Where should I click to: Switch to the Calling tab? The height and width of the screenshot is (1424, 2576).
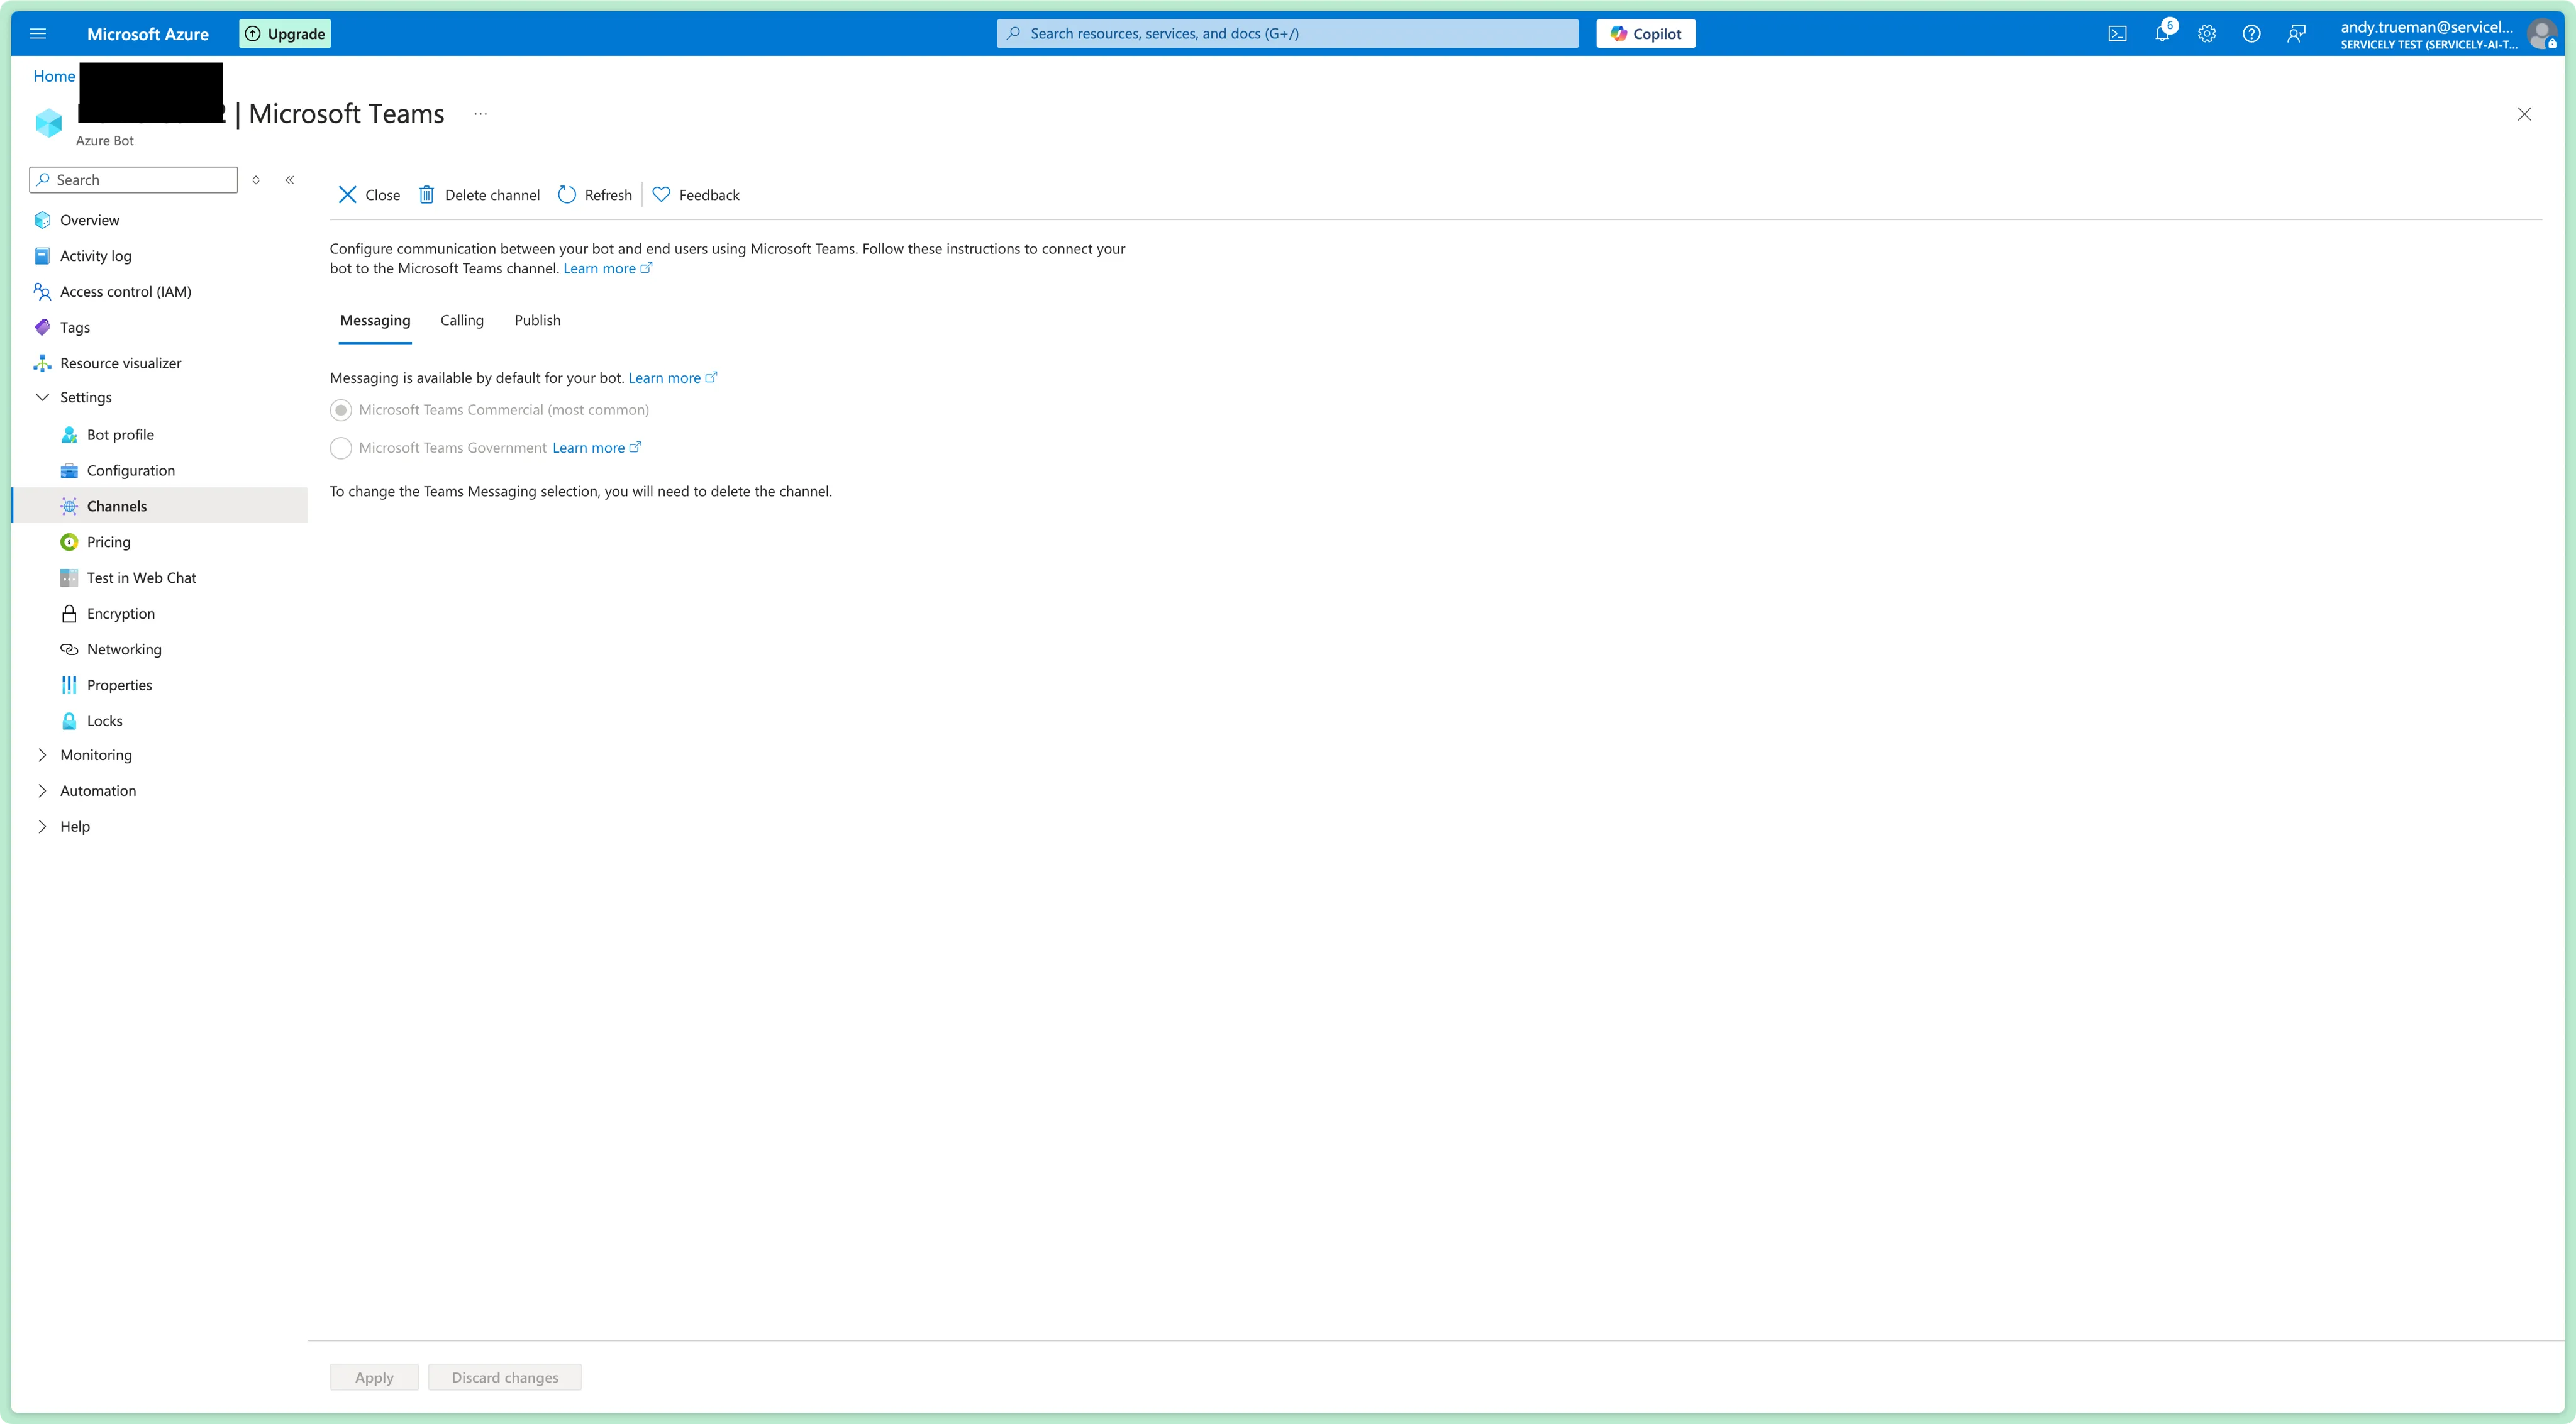click(462, 320)
